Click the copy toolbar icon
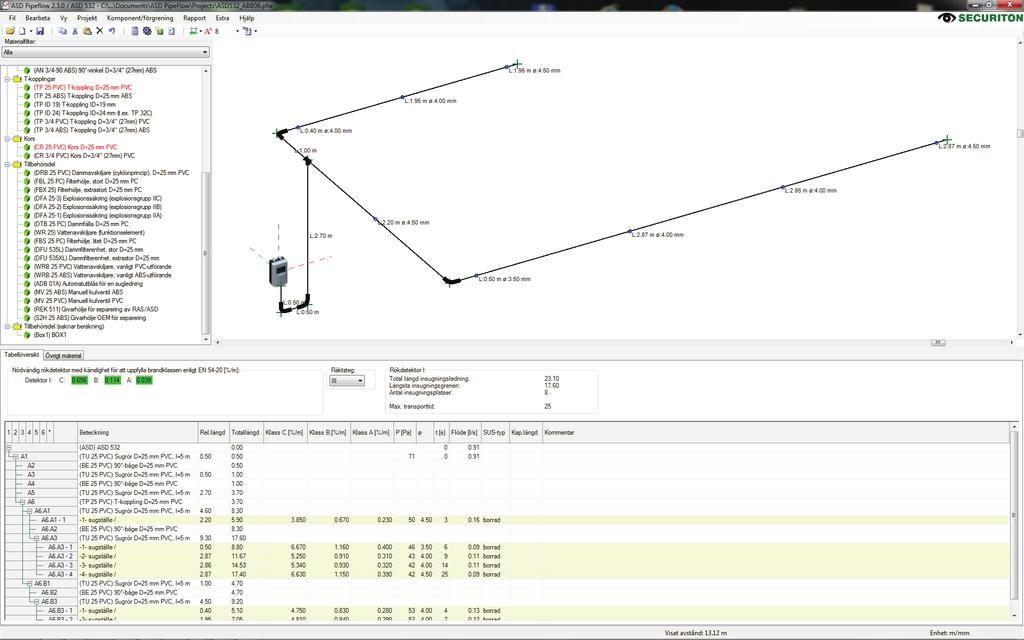 pos(63,31)
